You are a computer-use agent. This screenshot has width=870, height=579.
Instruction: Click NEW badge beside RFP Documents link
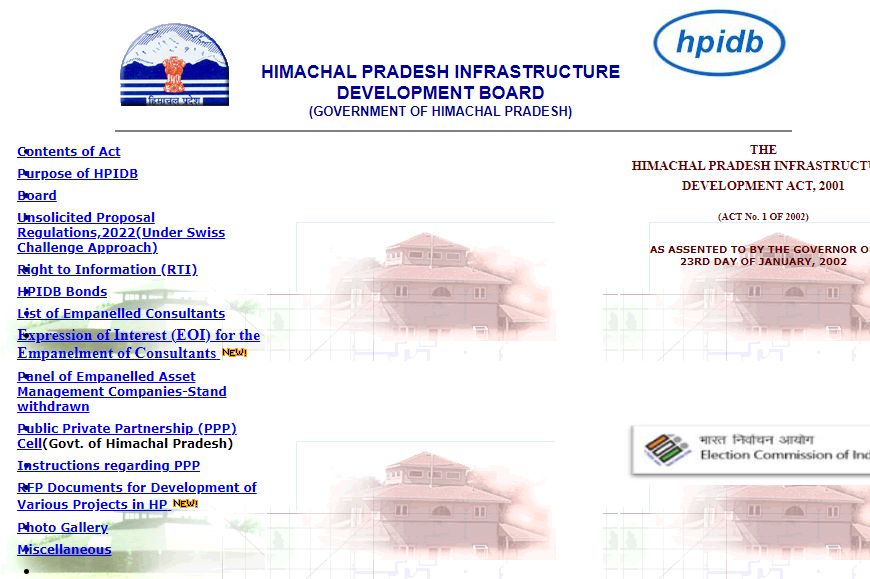coord(185,504)
